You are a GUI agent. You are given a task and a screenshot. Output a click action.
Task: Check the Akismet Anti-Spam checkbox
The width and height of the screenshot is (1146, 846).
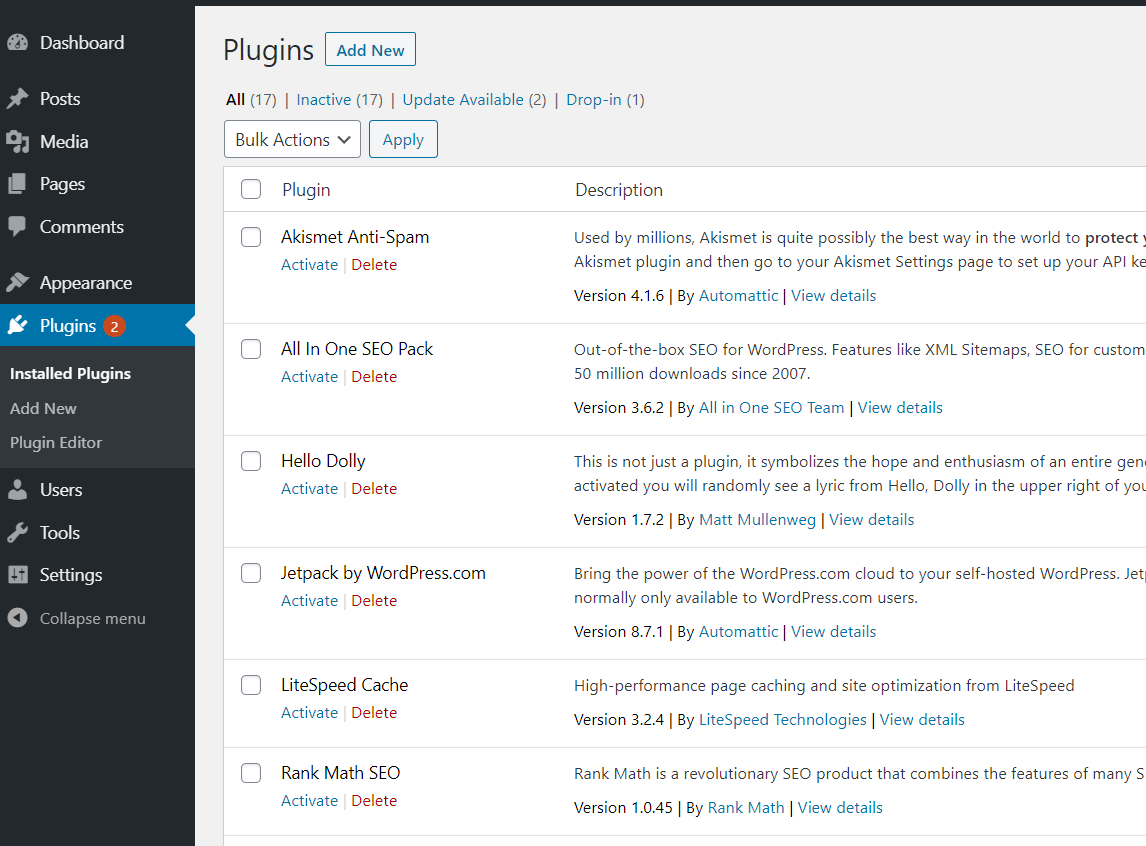(251, 237)
